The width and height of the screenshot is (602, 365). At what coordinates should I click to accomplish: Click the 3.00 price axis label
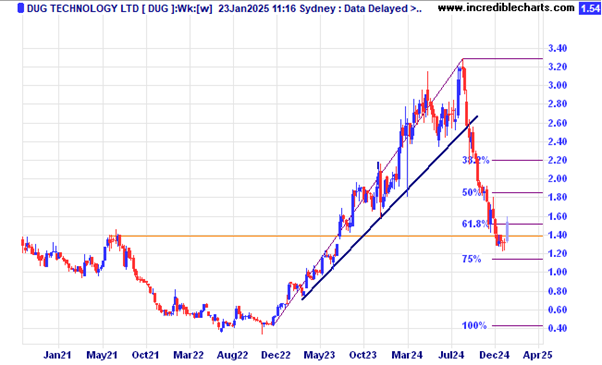(557, 86)
